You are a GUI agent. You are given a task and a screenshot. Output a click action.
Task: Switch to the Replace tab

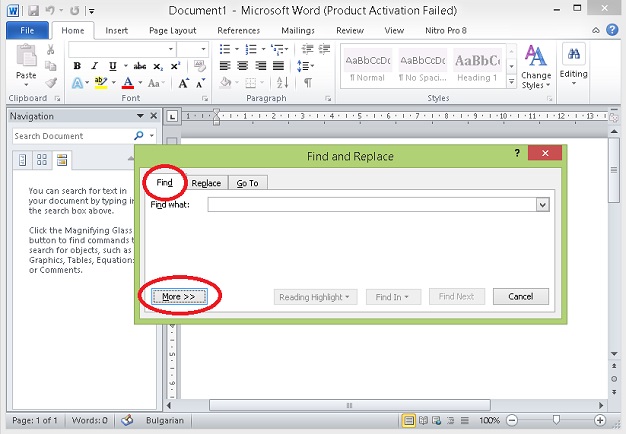pos(206,183)
